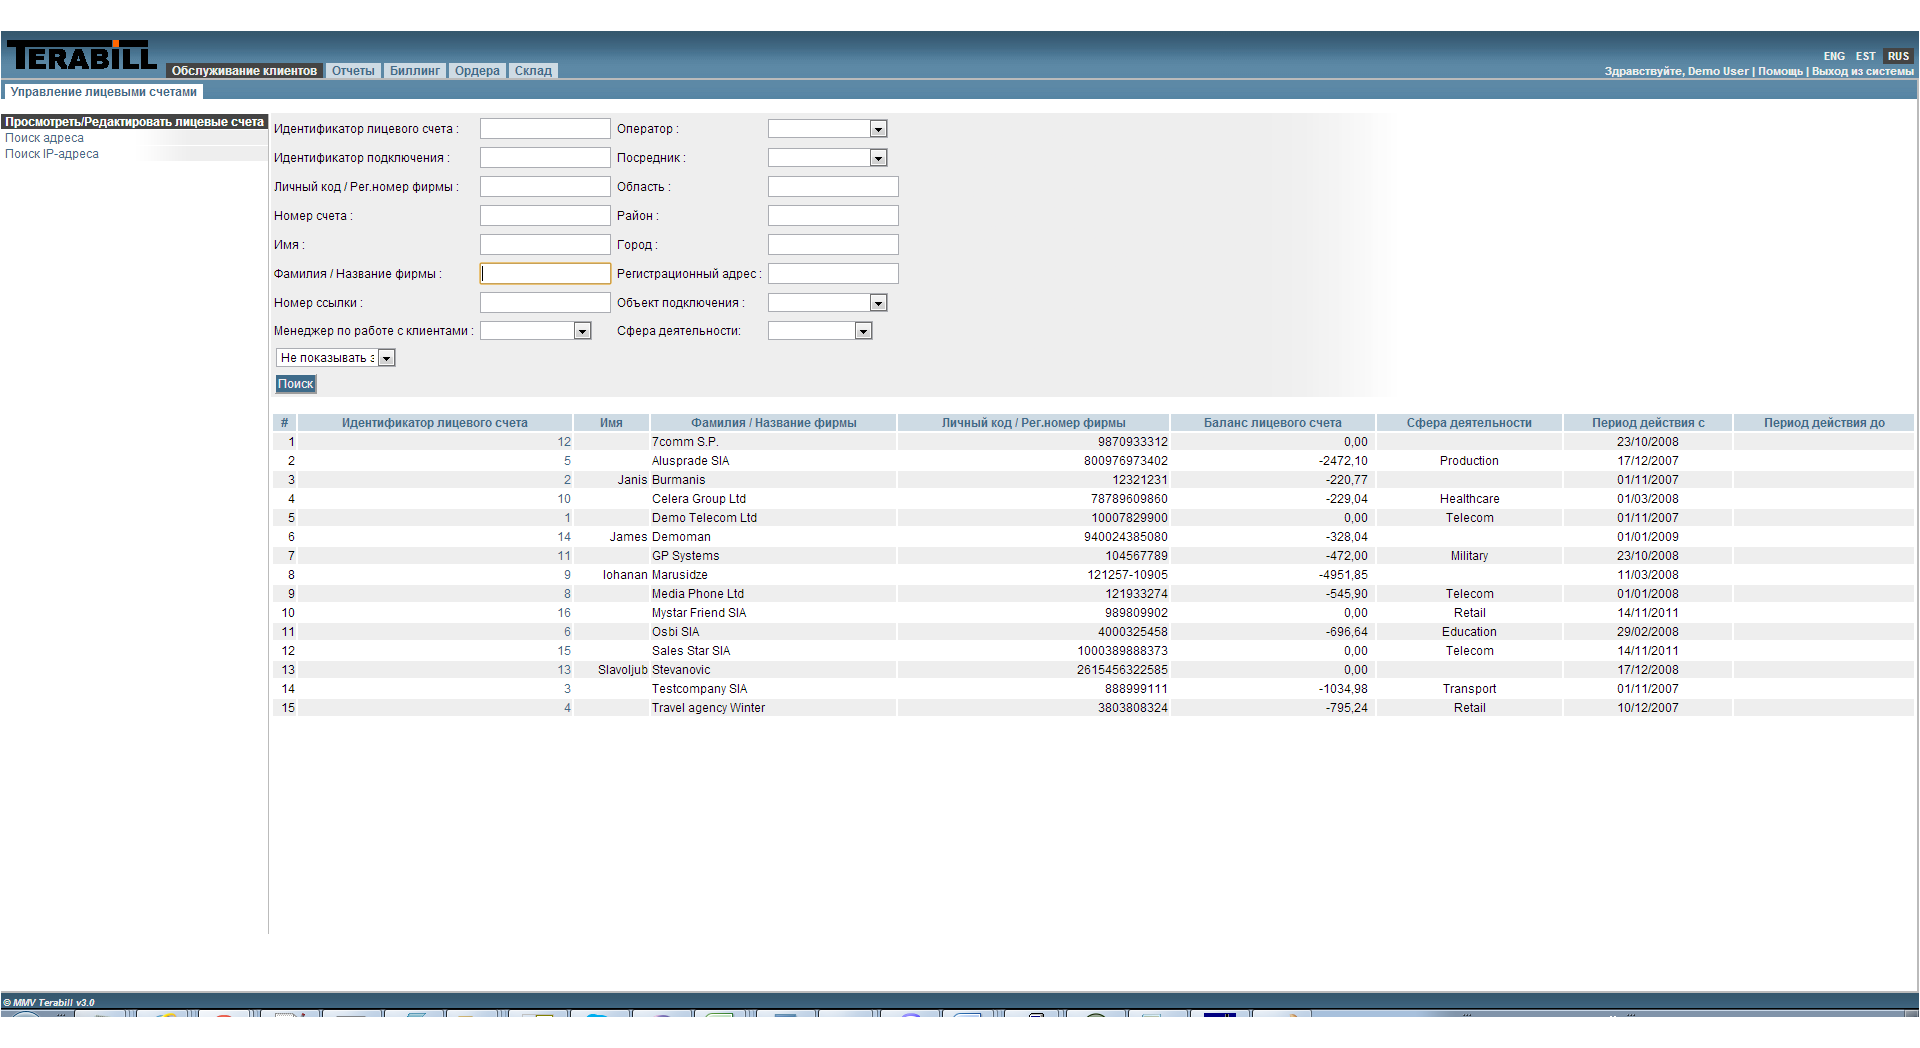Expand the Сфера деятельности dropdown
This screenshot has height=1048, width=1920.
tap(863, 331)
